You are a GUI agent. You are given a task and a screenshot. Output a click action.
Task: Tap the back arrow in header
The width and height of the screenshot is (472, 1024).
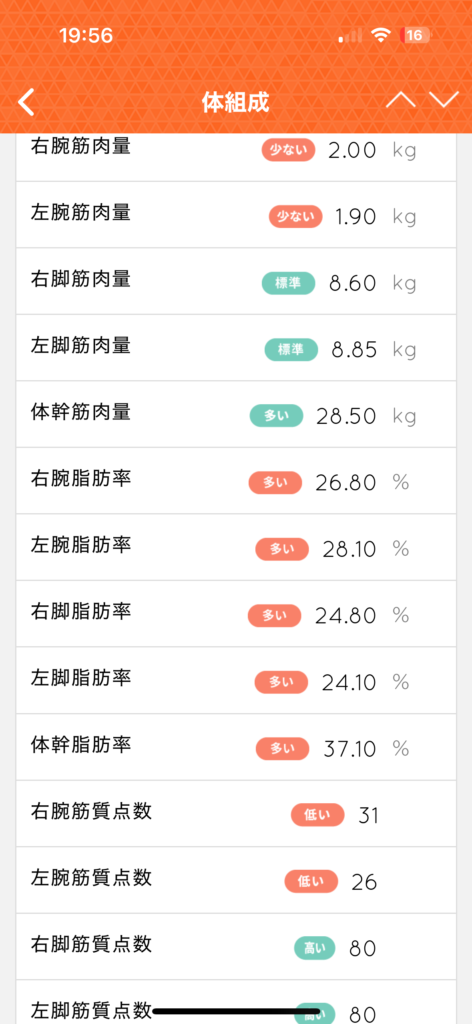pyautogui.click(x=26, y=103)
